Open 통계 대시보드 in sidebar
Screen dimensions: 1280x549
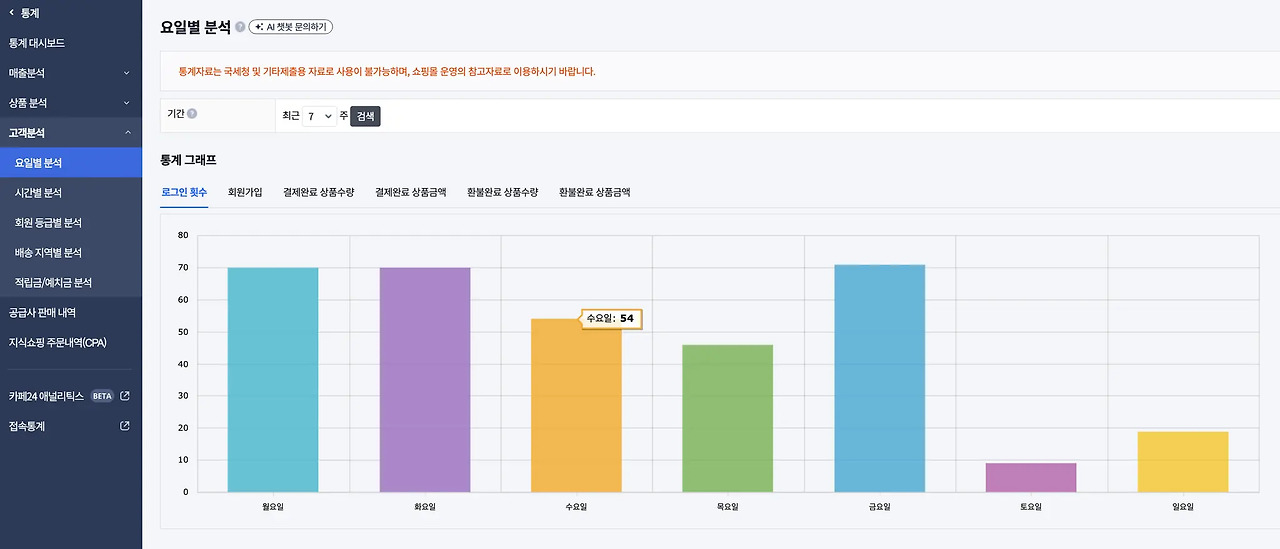(36, 43)
